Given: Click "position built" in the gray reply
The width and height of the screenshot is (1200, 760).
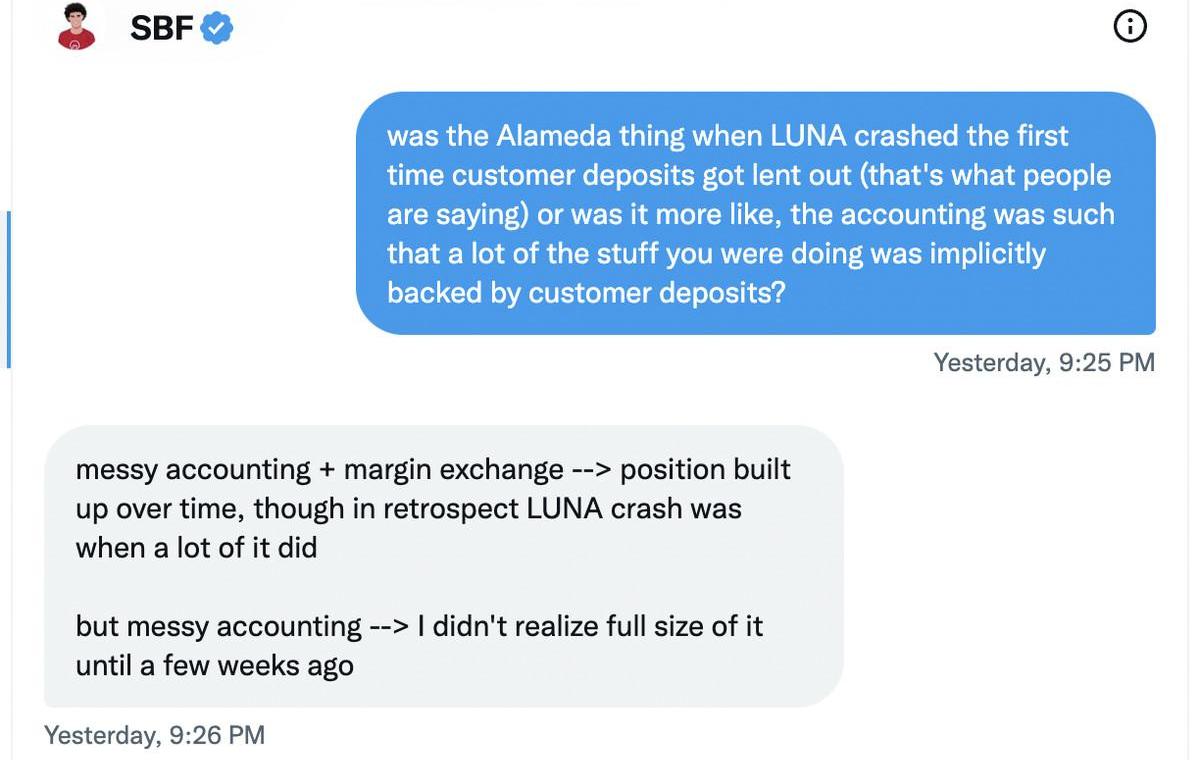Looking at the screenshot, I should 705,469.
